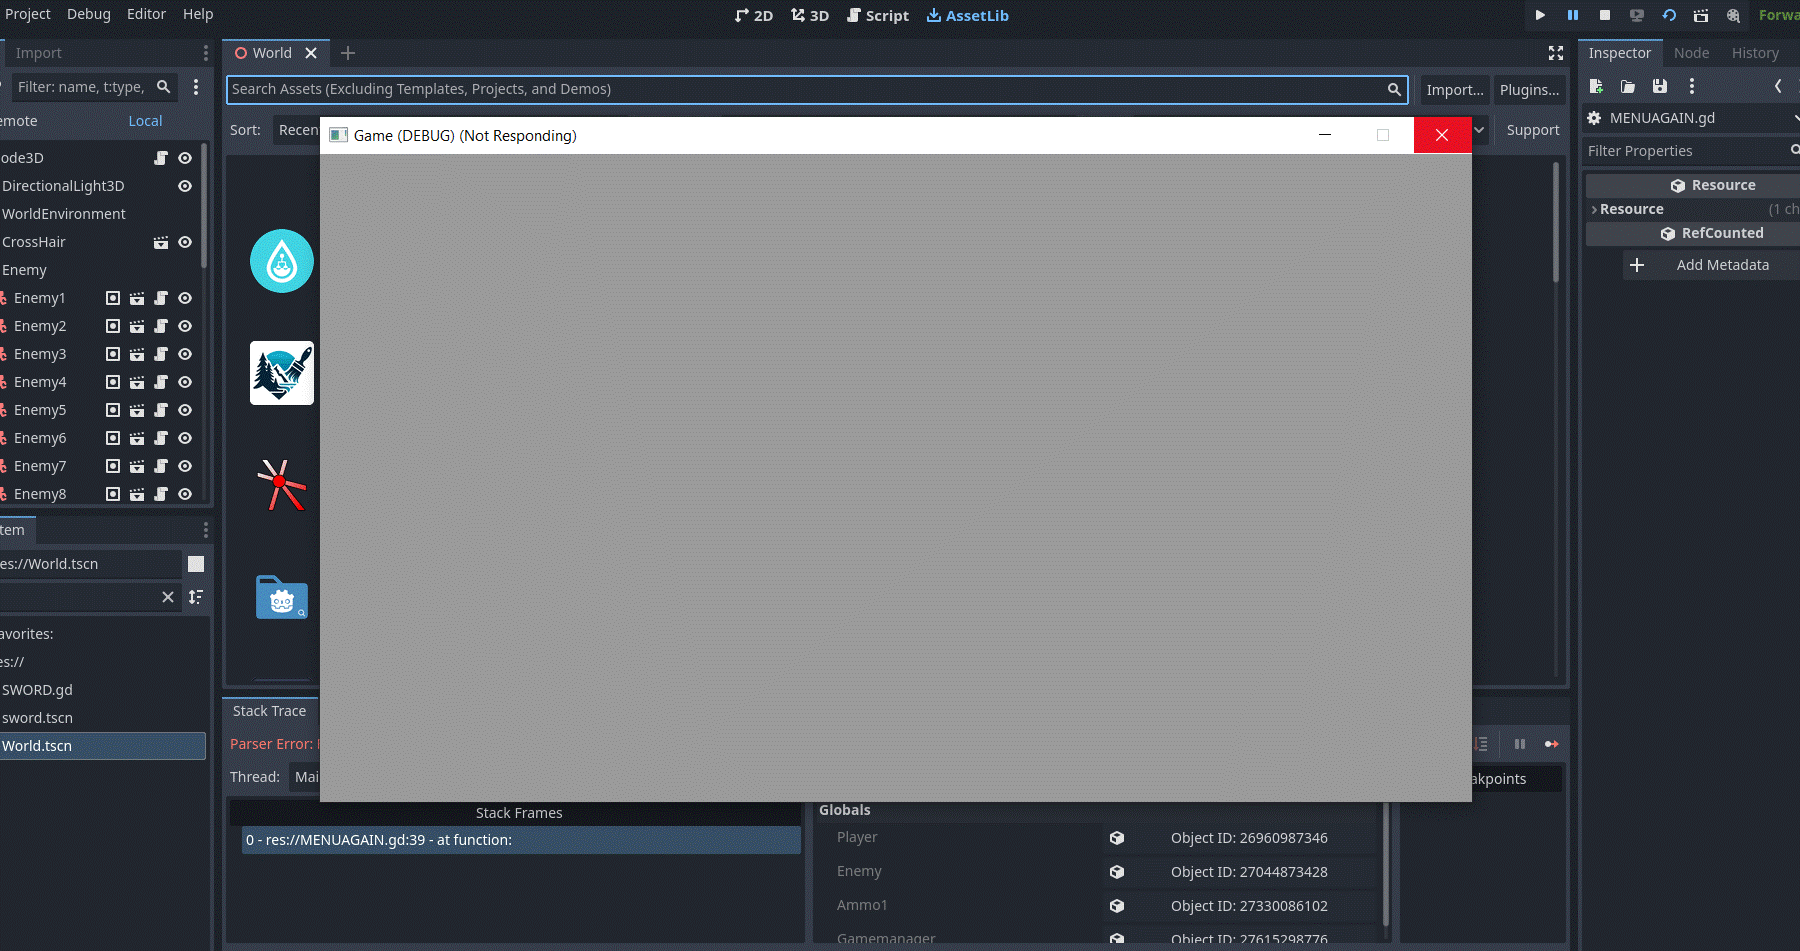The image size is (1800, 951).
Task: Toggle visibility of Enemy7 node
Action: point(185,466)
